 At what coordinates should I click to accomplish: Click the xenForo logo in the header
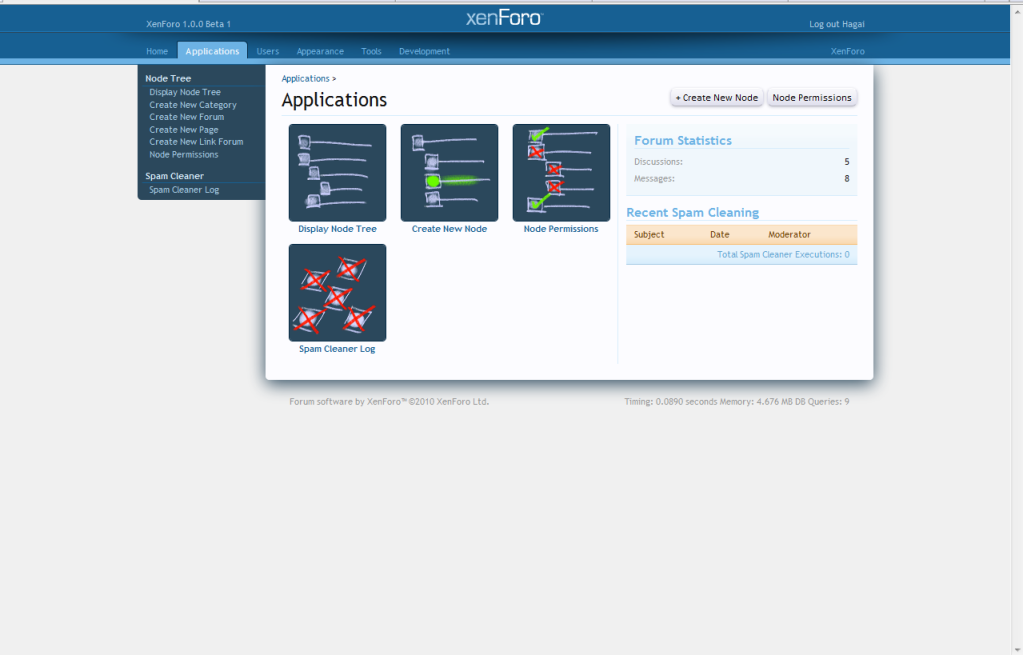pos(504,18)
